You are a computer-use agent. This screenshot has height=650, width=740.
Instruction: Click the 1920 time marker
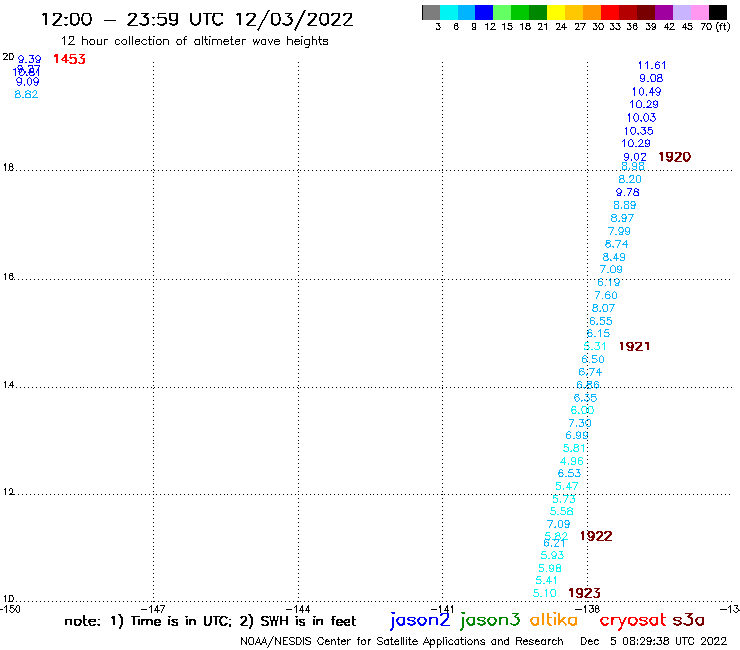pos(674,157)
